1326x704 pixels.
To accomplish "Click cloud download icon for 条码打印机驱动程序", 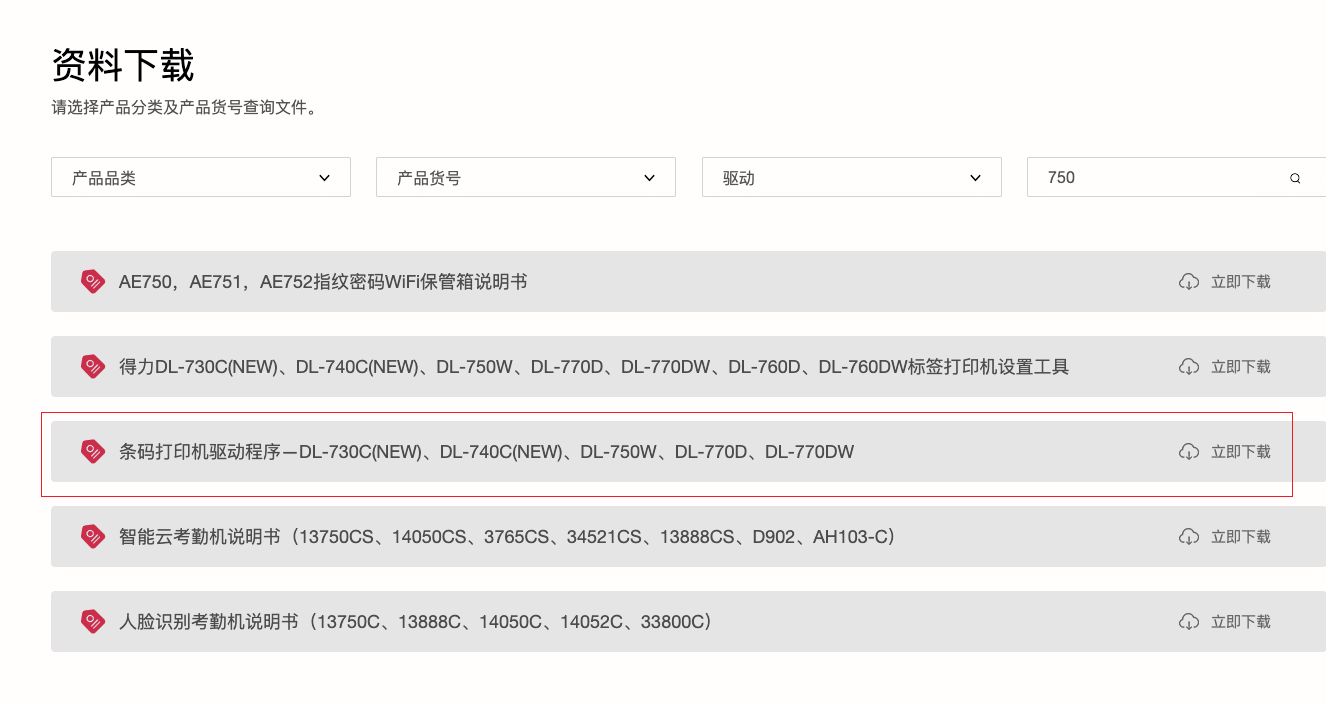I will pos(1188,452).
